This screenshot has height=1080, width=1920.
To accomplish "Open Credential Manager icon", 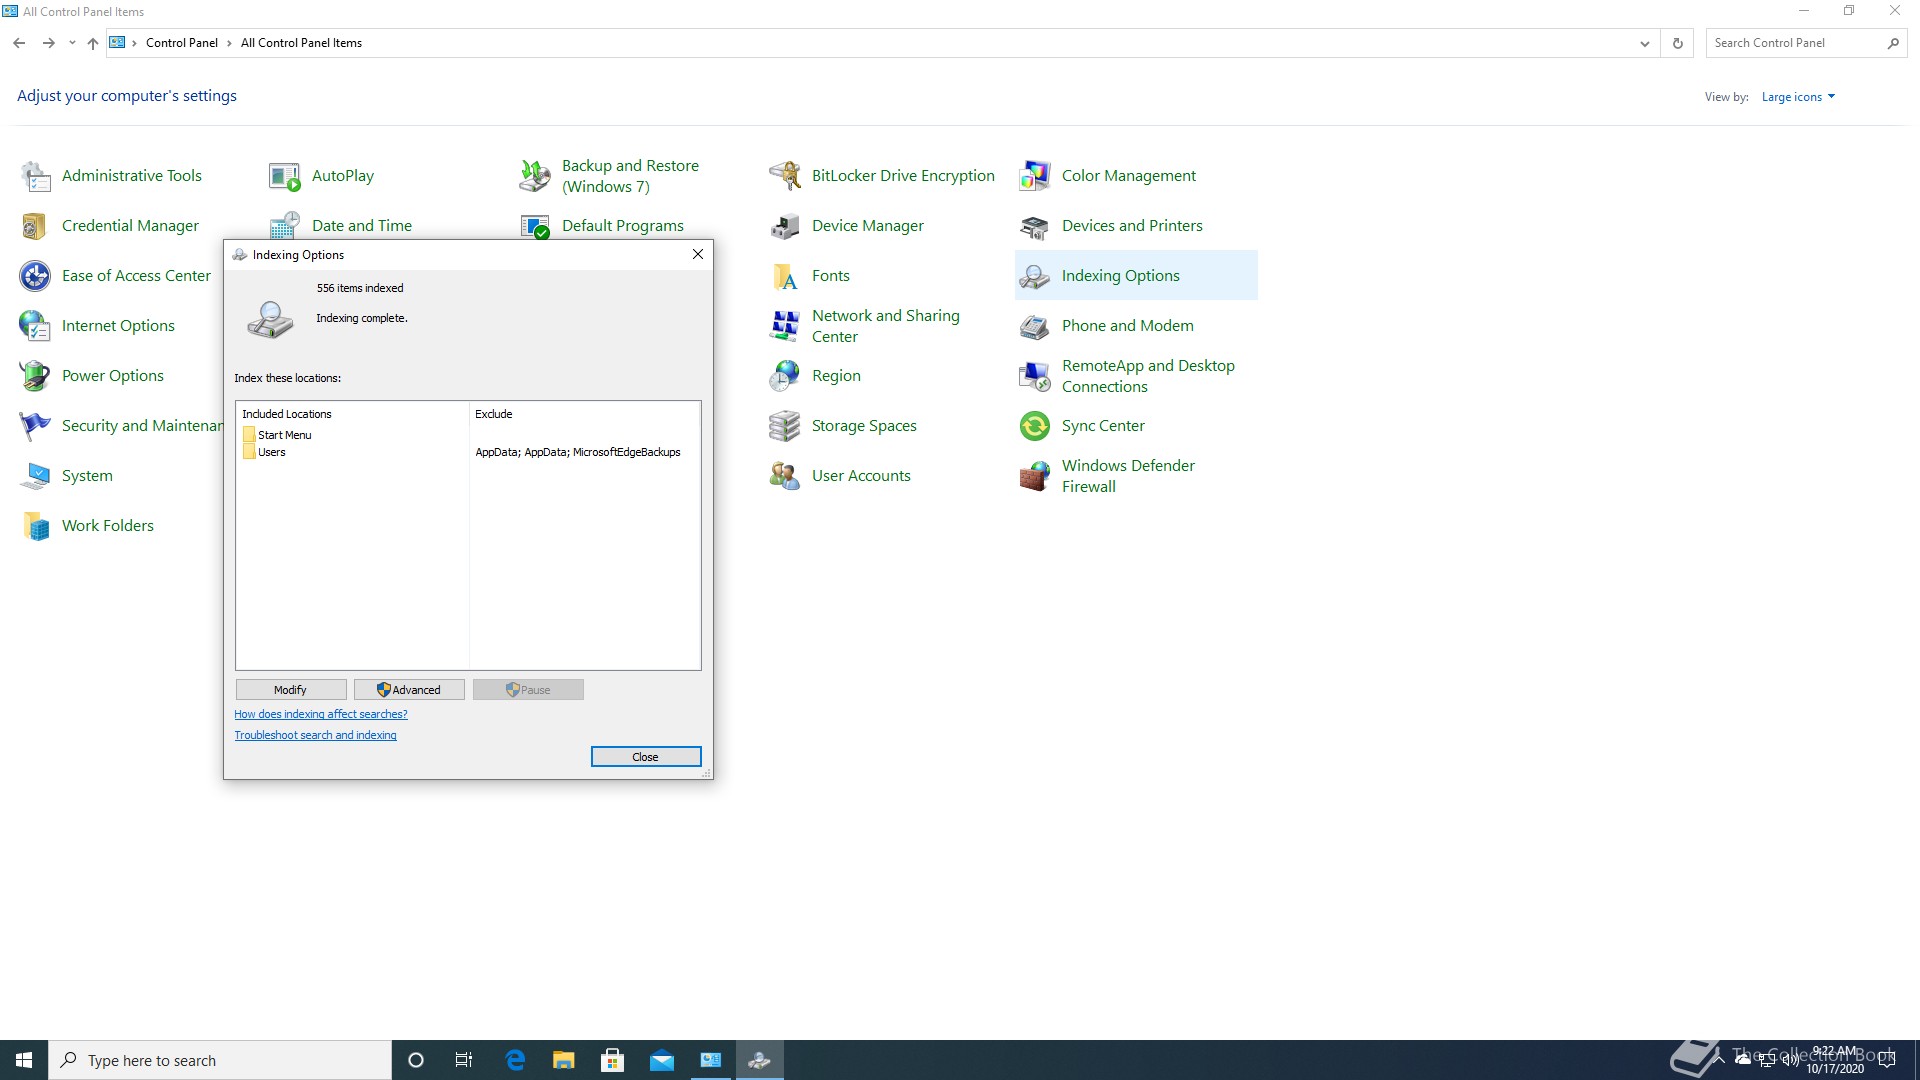I will (x=35, y=226).
